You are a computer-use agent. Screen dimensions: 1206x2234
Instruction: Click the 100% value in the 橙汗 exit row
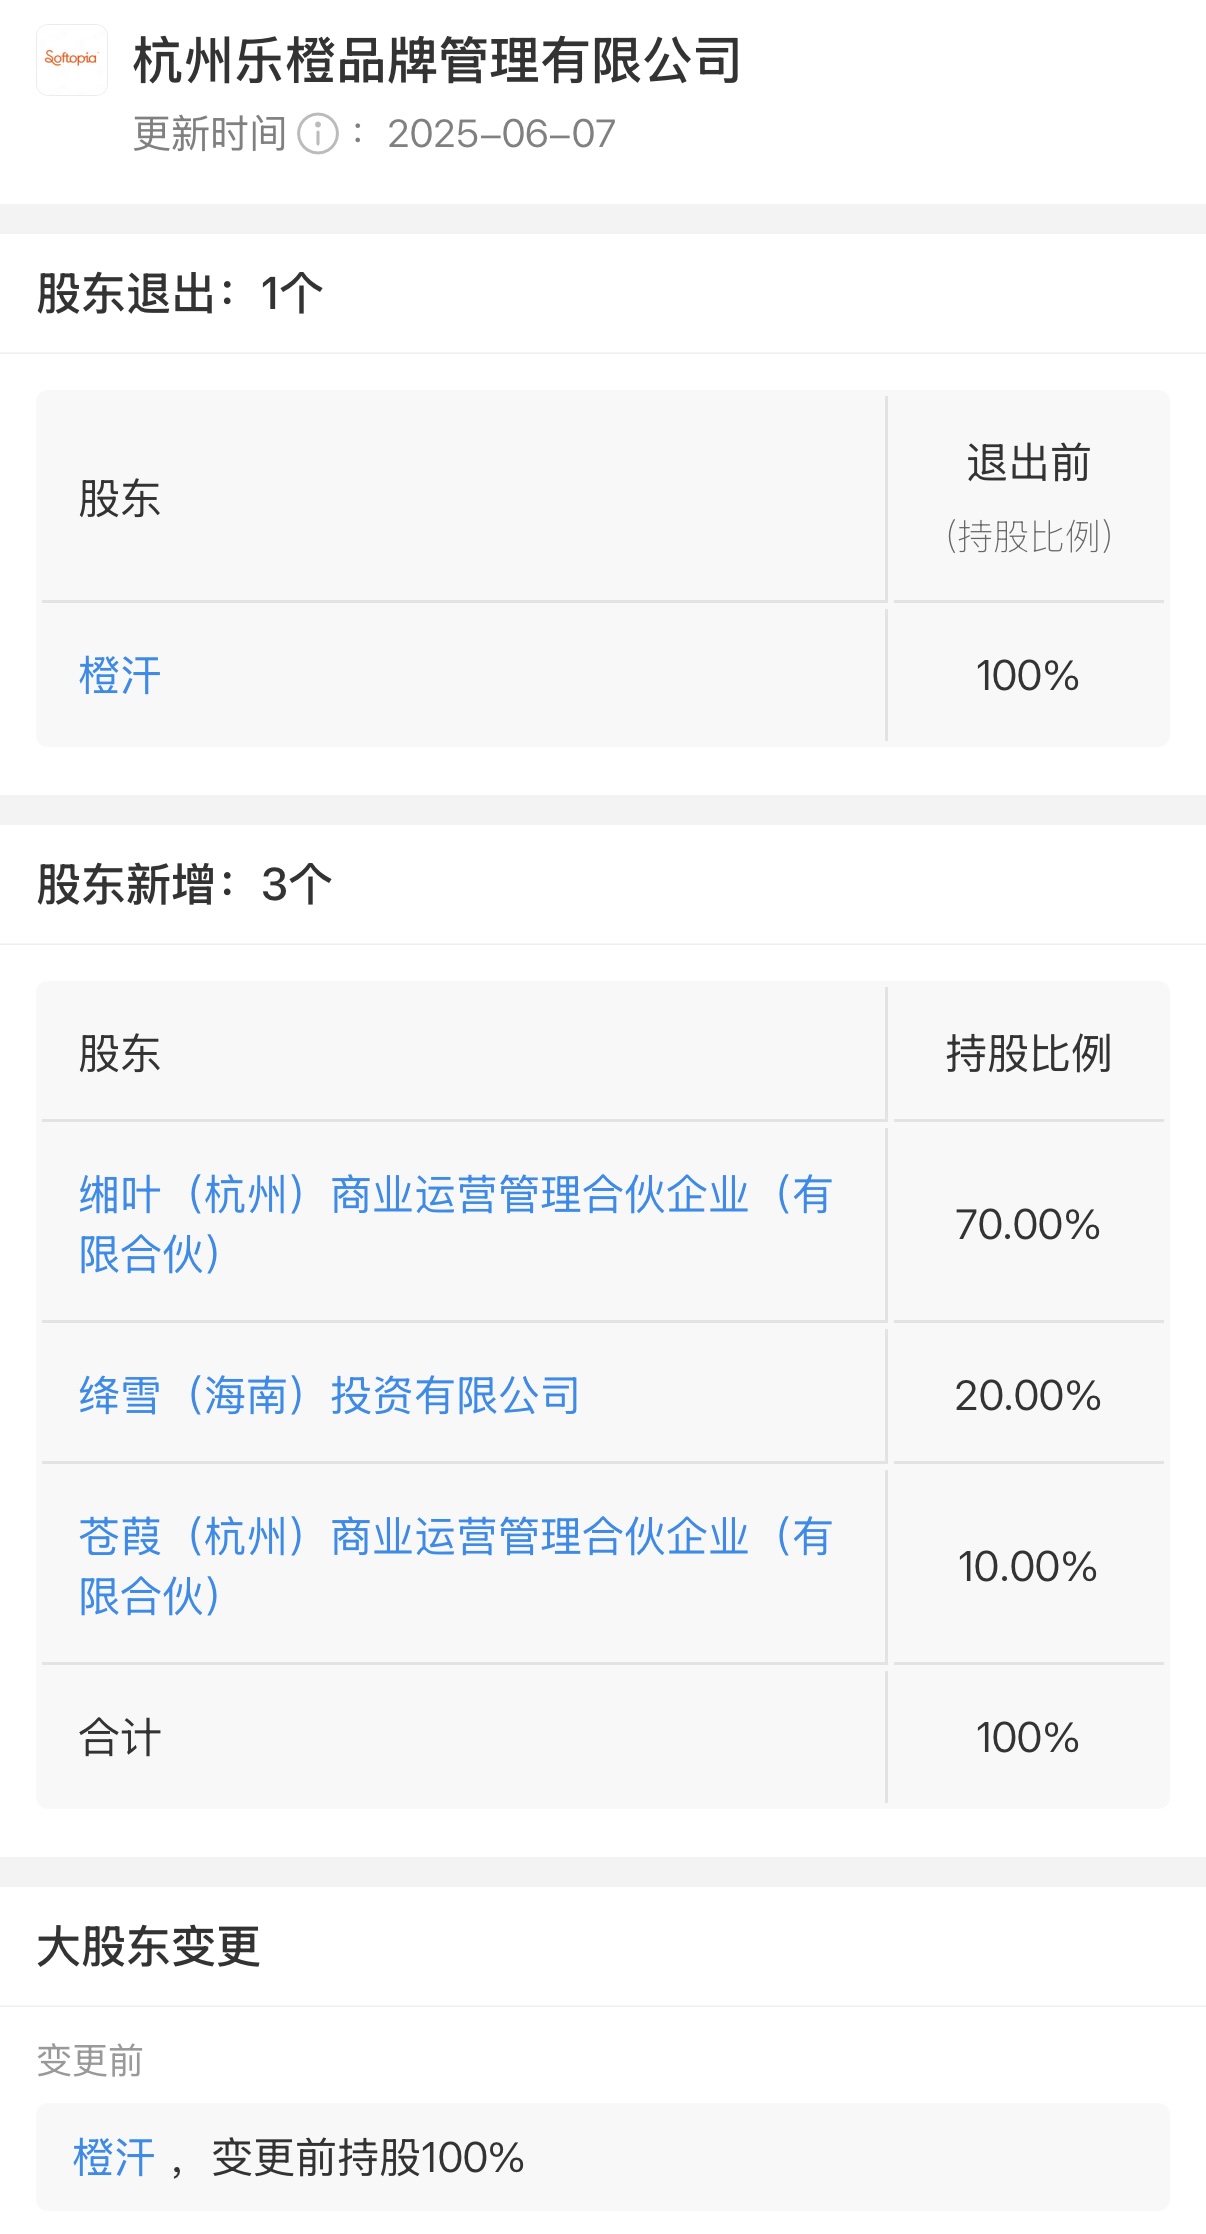pyautogui.click(x=1028, y=676)
